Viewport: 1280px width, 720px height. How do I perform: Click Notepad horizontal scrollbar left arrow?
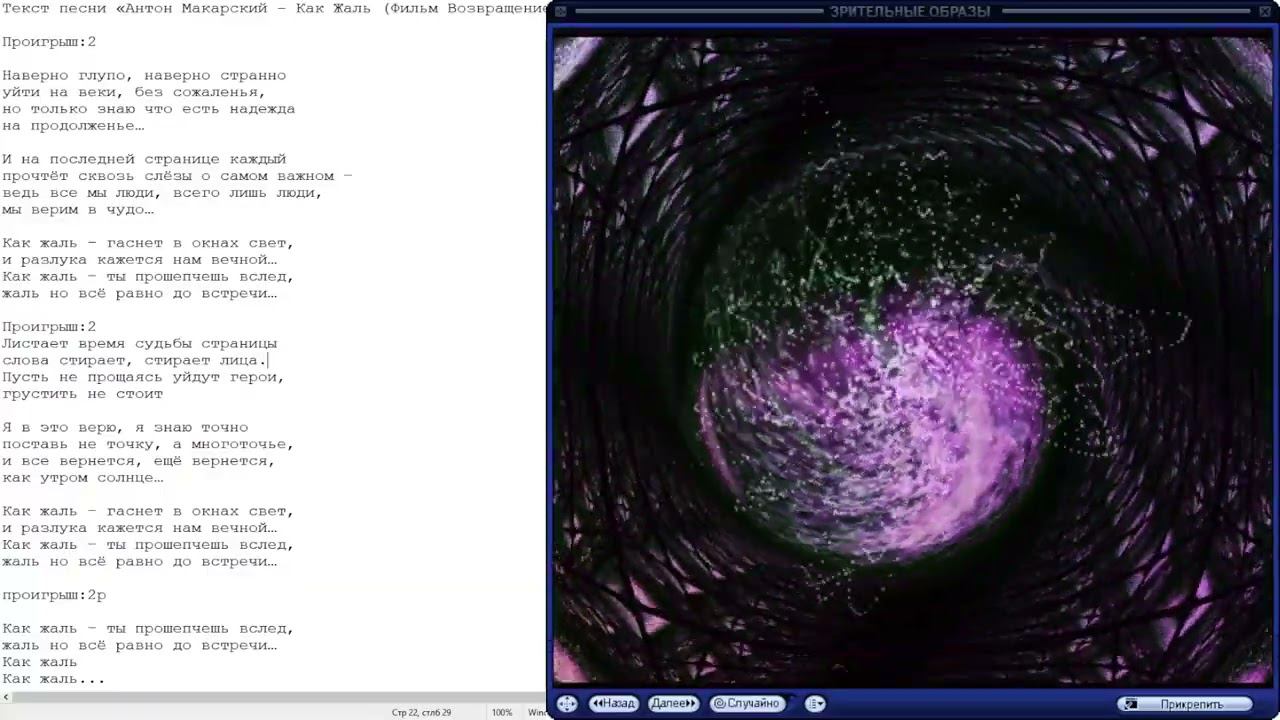click(6, 696)
